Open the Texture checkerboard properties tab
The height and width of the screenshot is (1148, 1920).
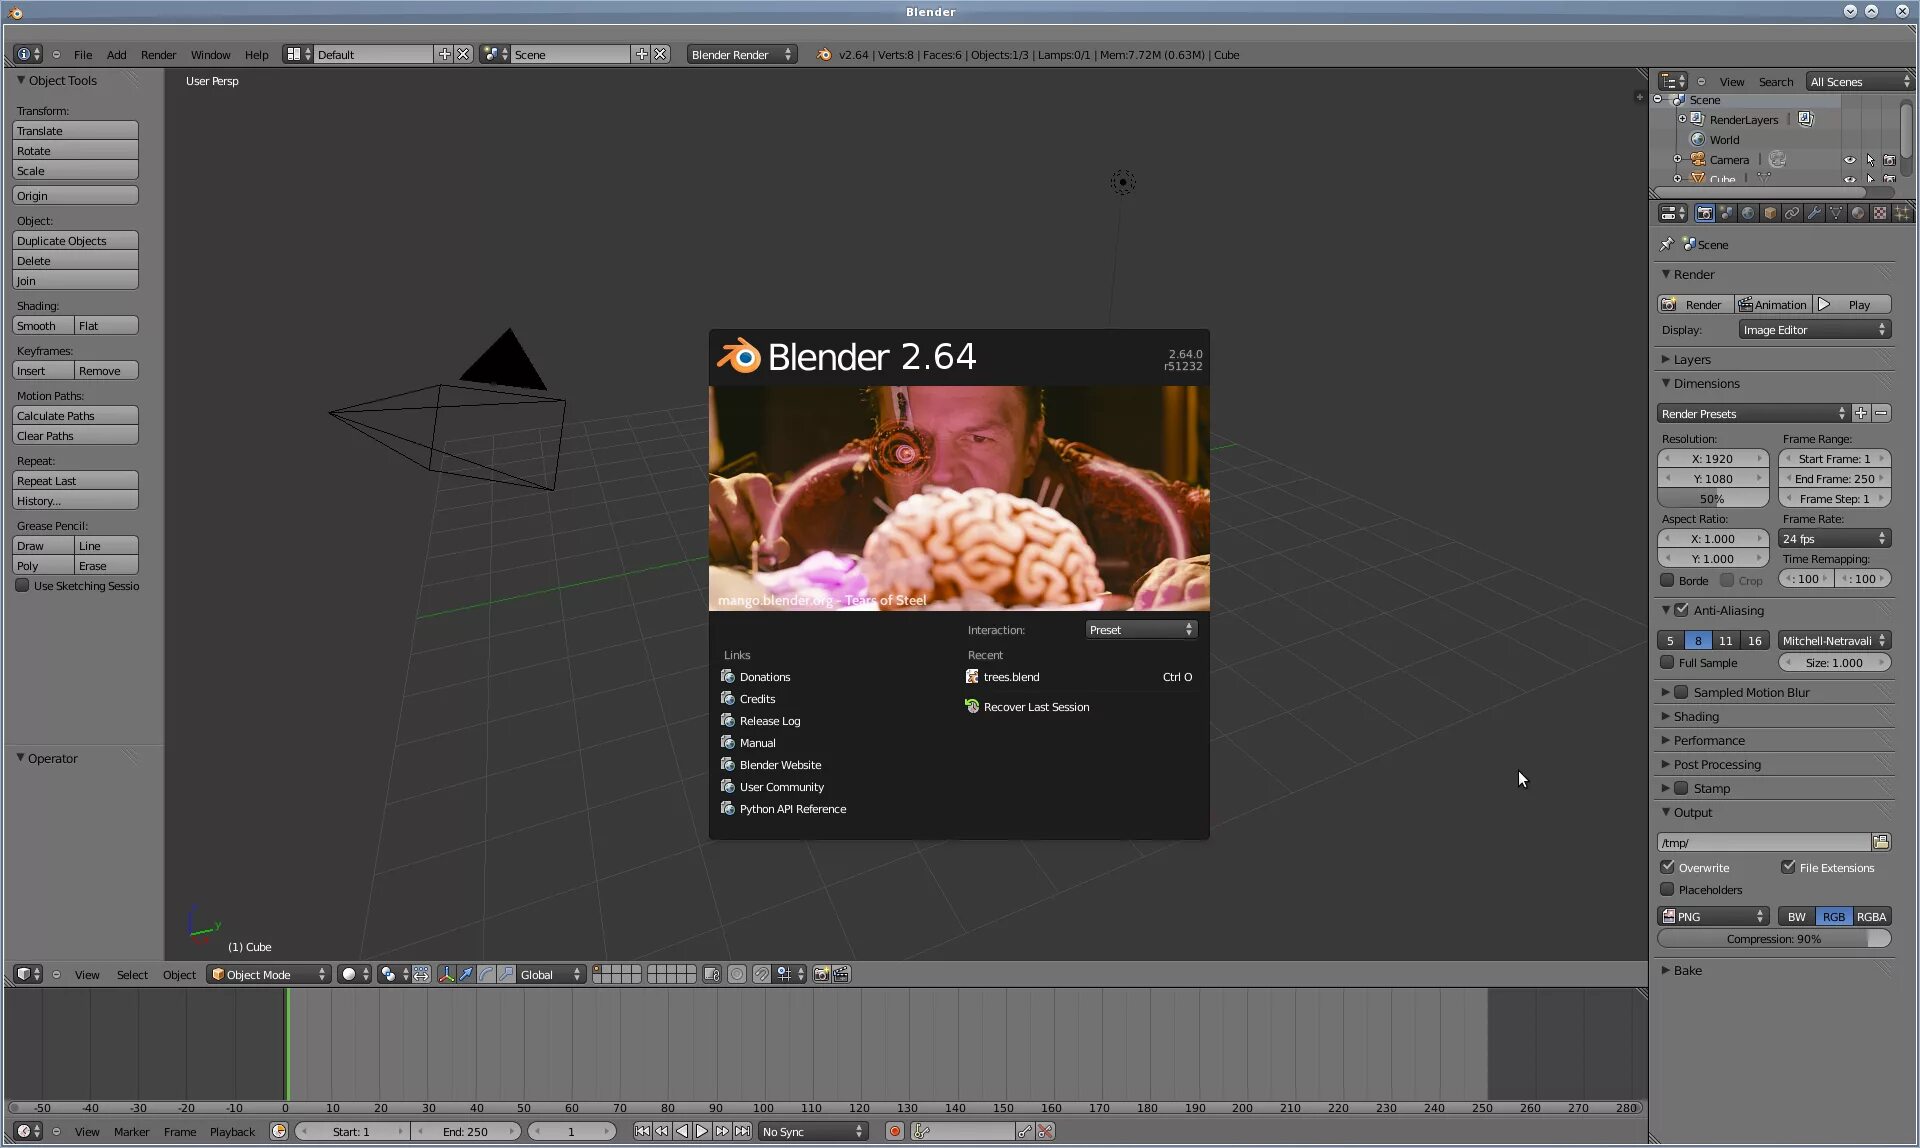coord(1880,213)
